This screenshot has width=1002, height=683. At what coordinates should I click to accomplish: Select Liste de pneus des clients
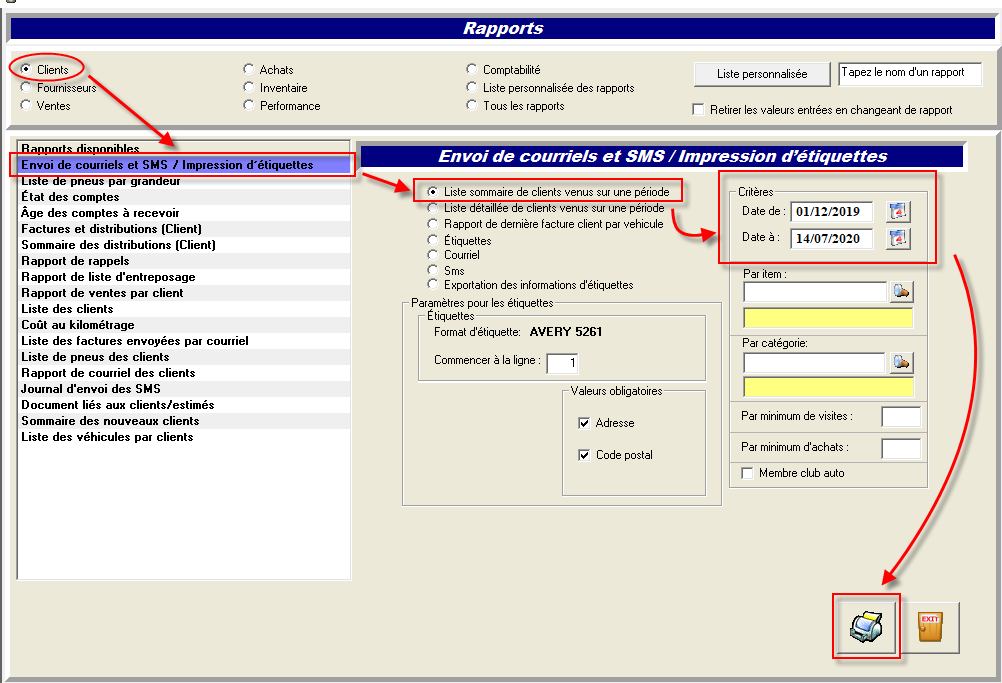point(184,357)
